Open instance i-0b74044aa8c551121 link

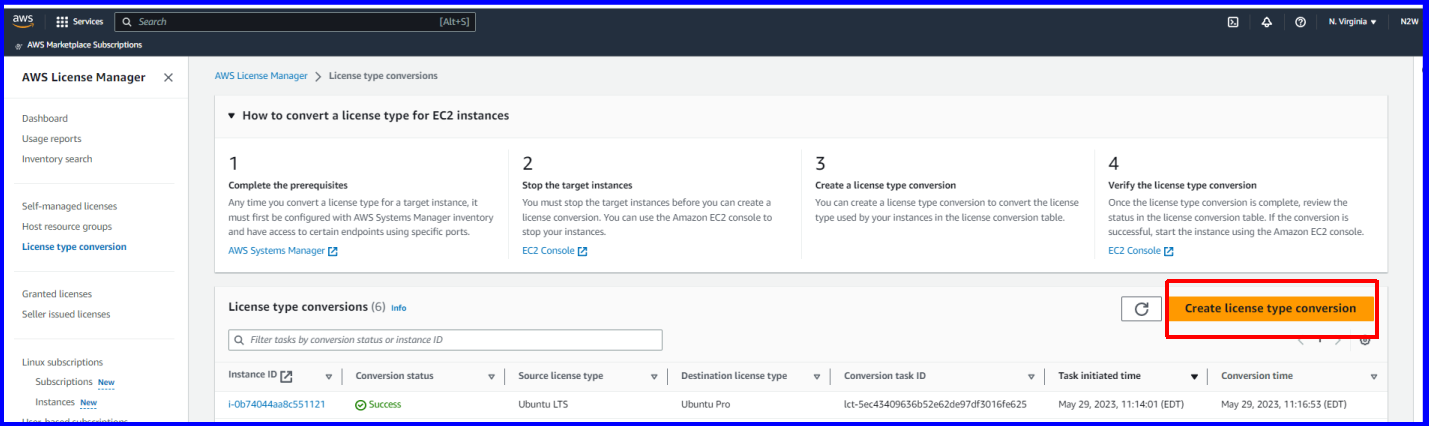click(276, 405)
